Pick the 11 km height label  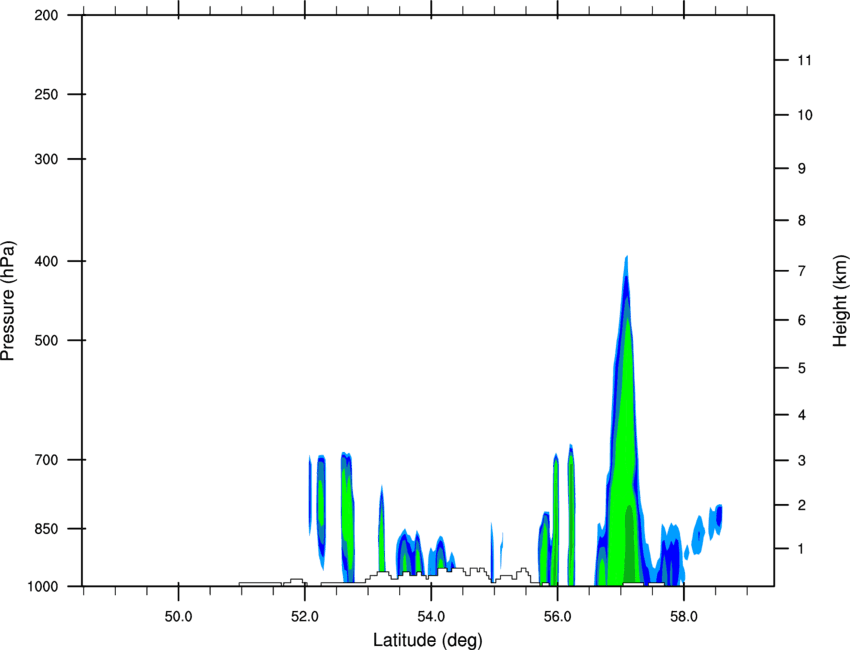805,60
